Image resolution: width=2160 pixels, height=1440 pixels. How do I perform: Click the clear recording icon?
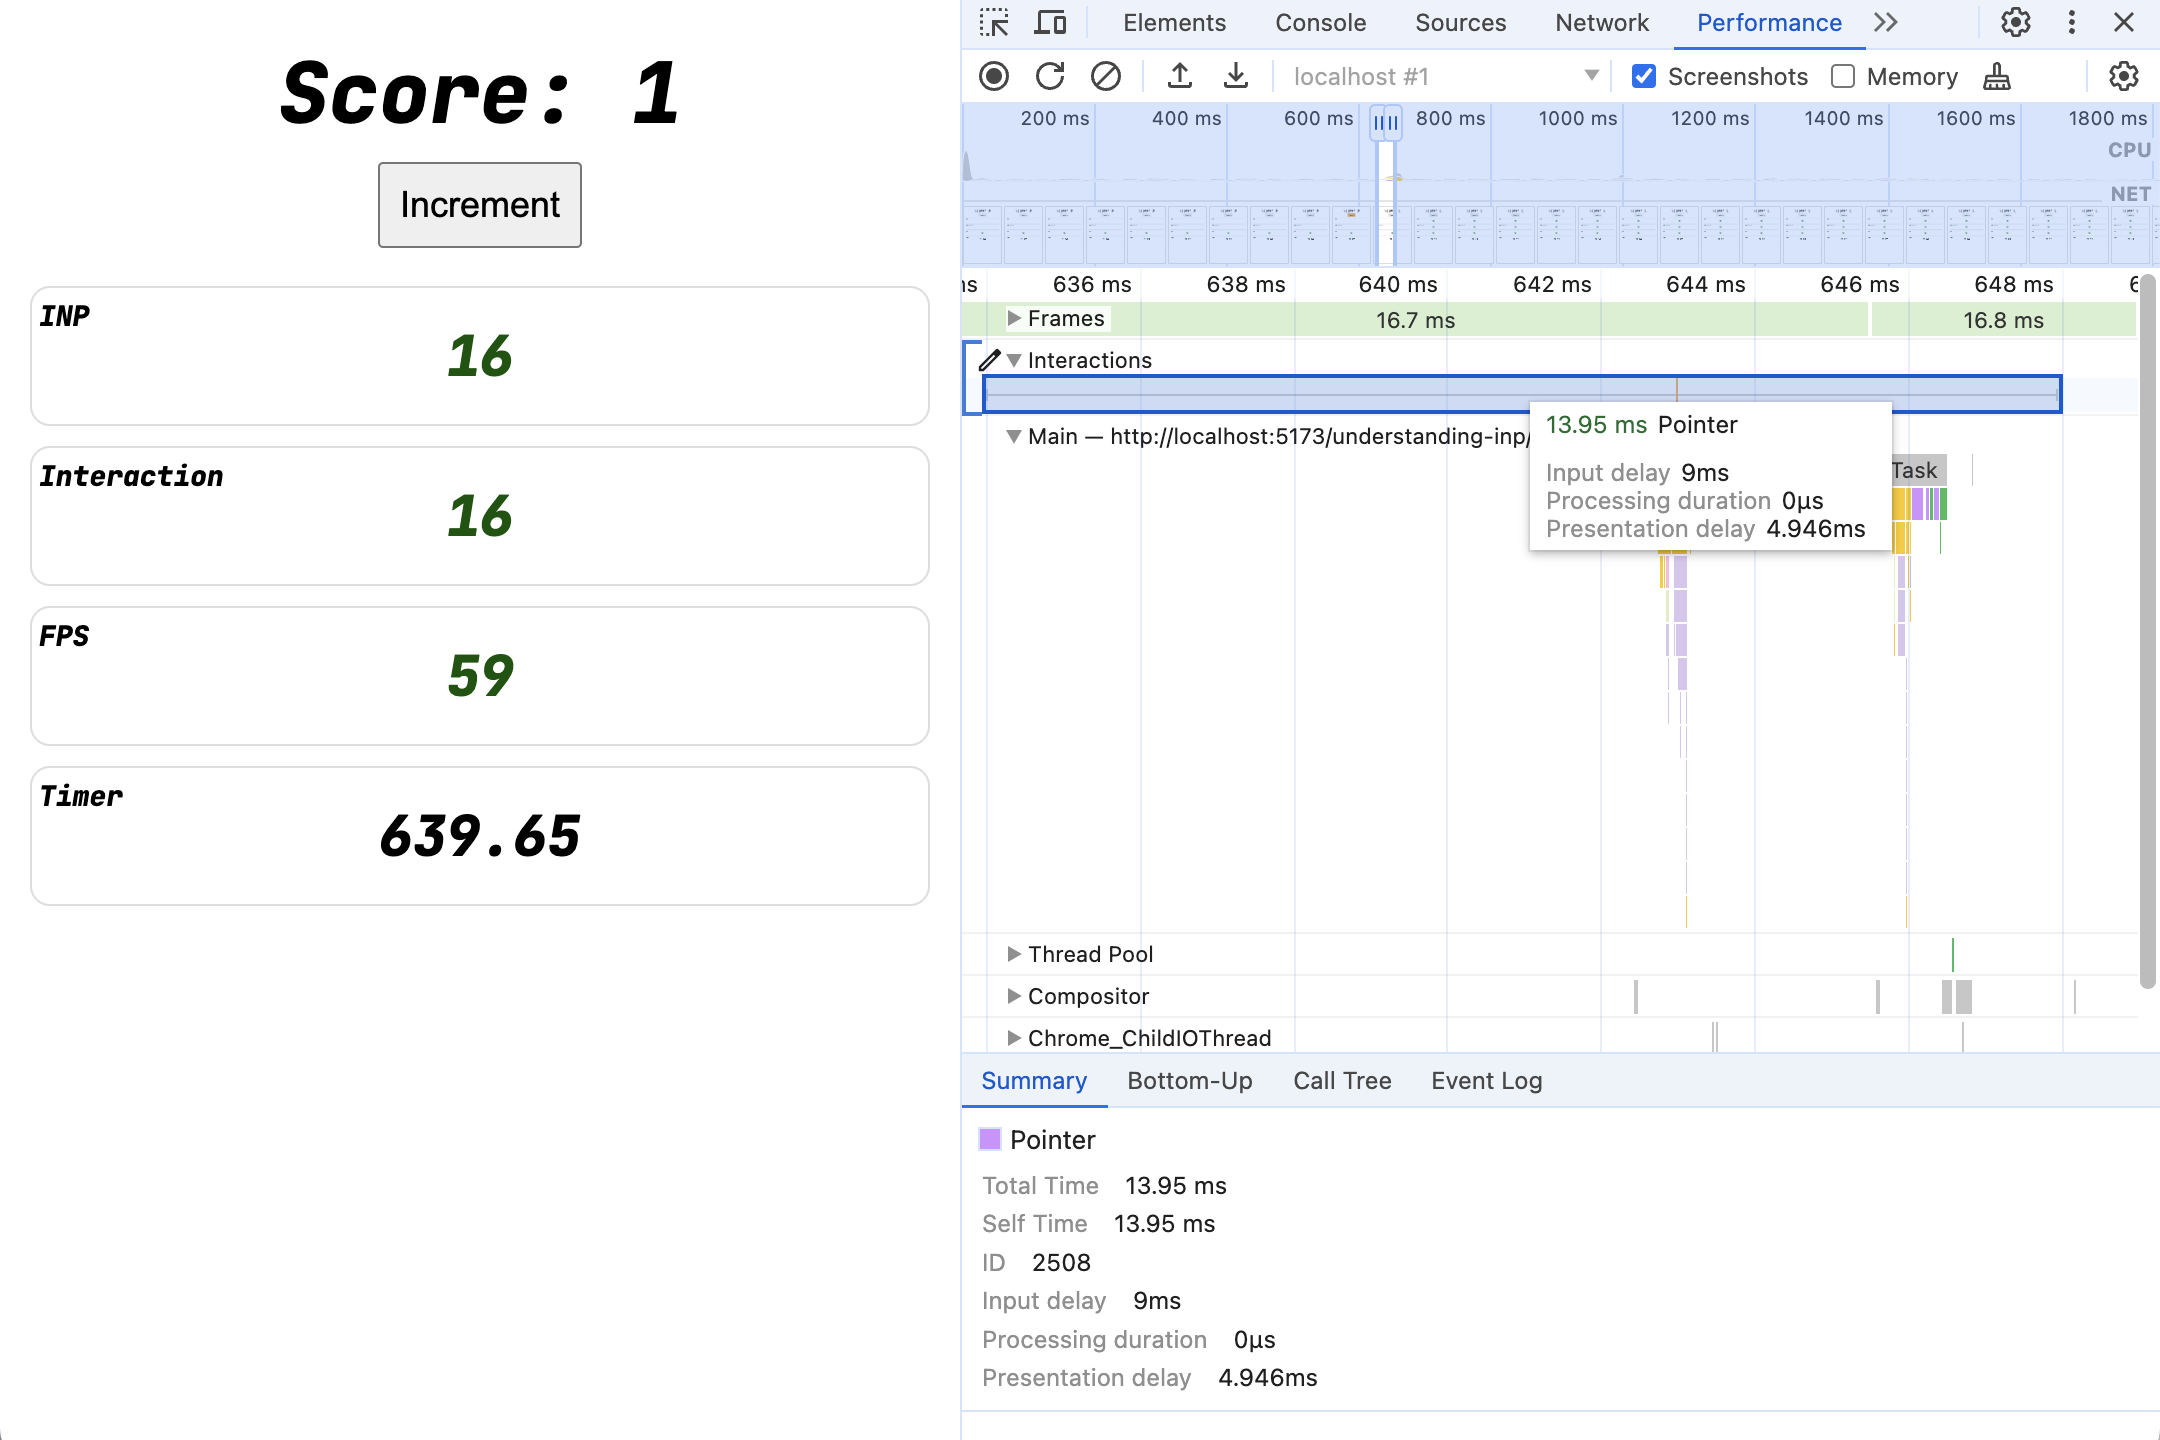(x=1106, y=77)
